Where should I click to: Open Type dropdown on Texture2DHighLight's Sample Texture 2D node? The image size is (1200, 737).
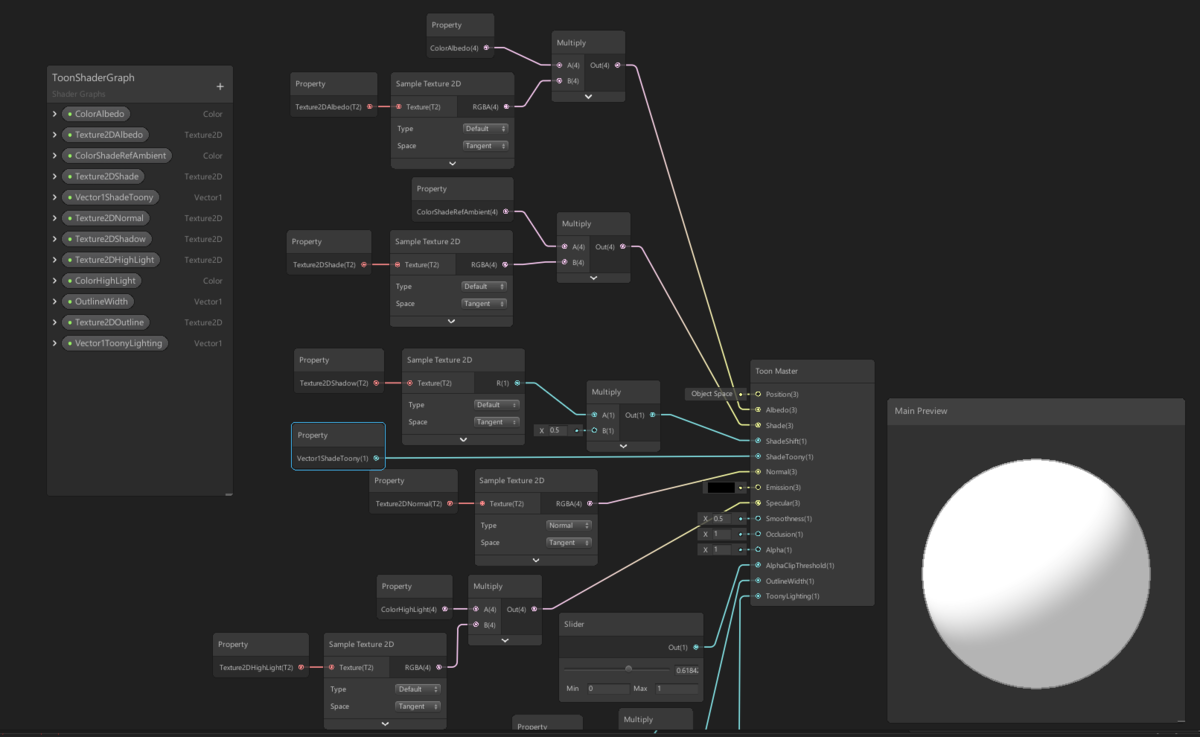[x=418, y=689]
